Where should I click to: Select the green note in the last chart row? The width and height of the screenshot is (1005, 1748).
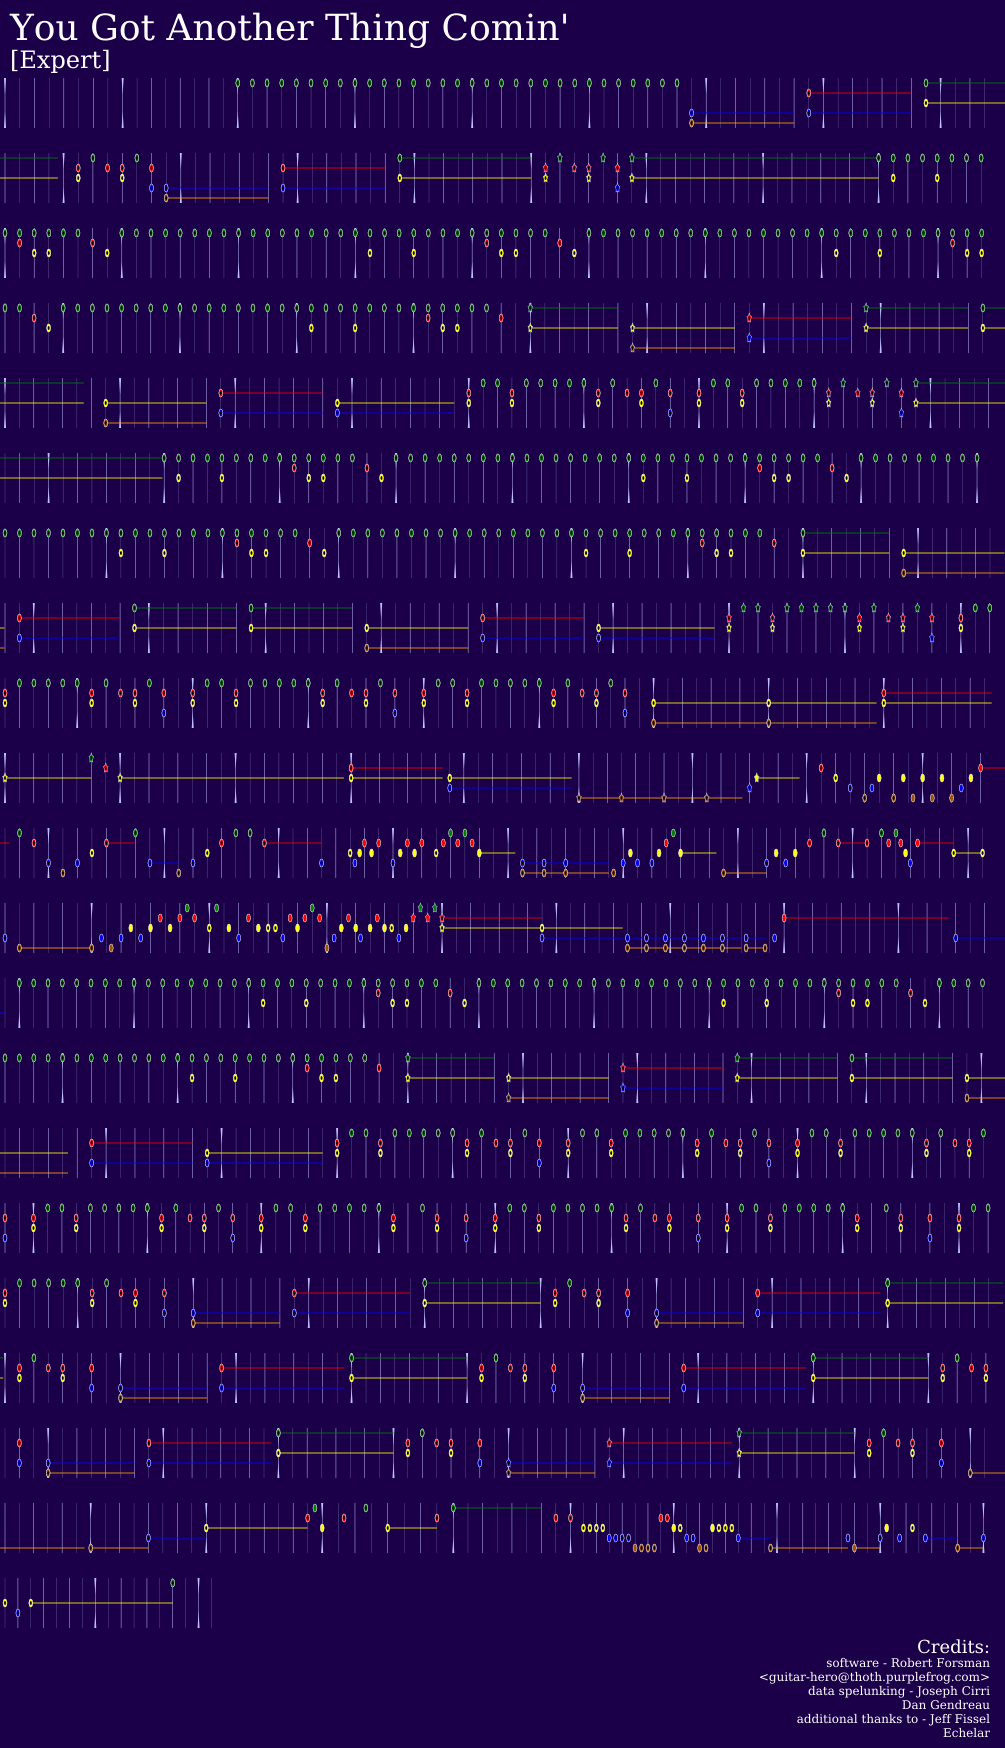click(173, 1583)
